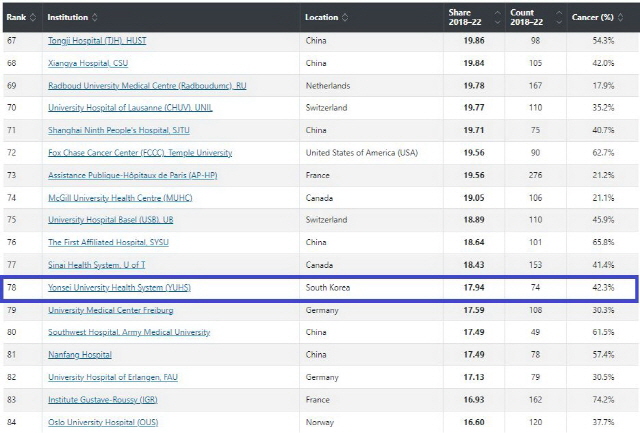
Task: Sort table by Rank column icon
Action: pos(33,17)
